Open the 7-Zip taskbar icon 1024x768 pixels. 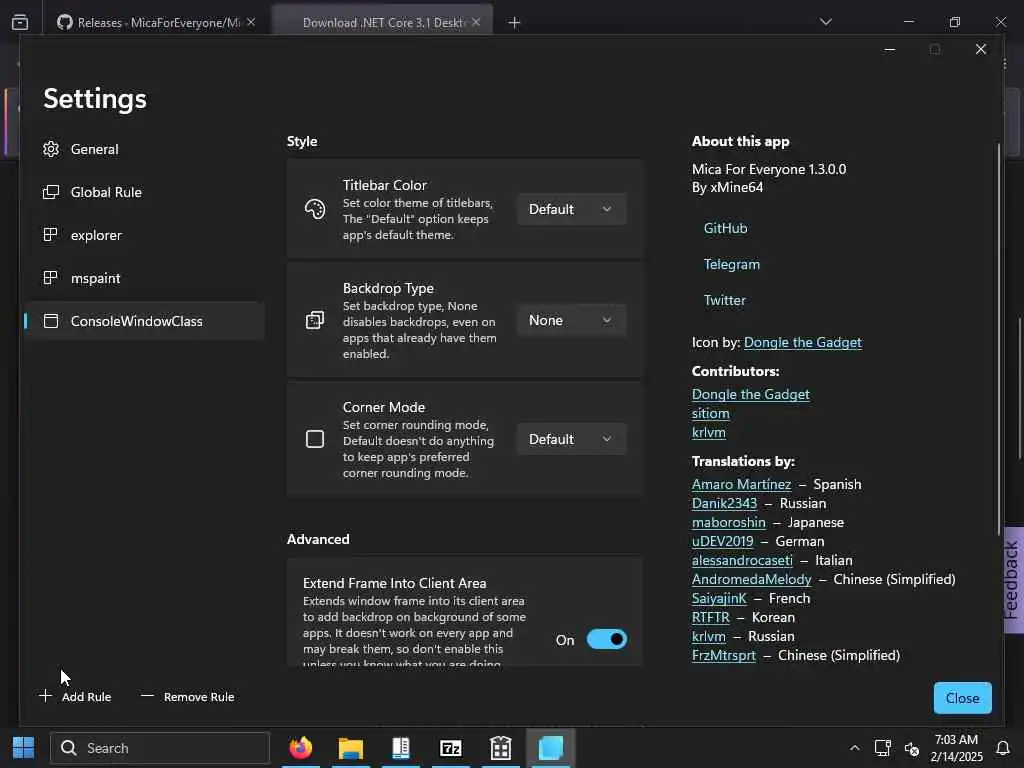(x=451, y=748)
